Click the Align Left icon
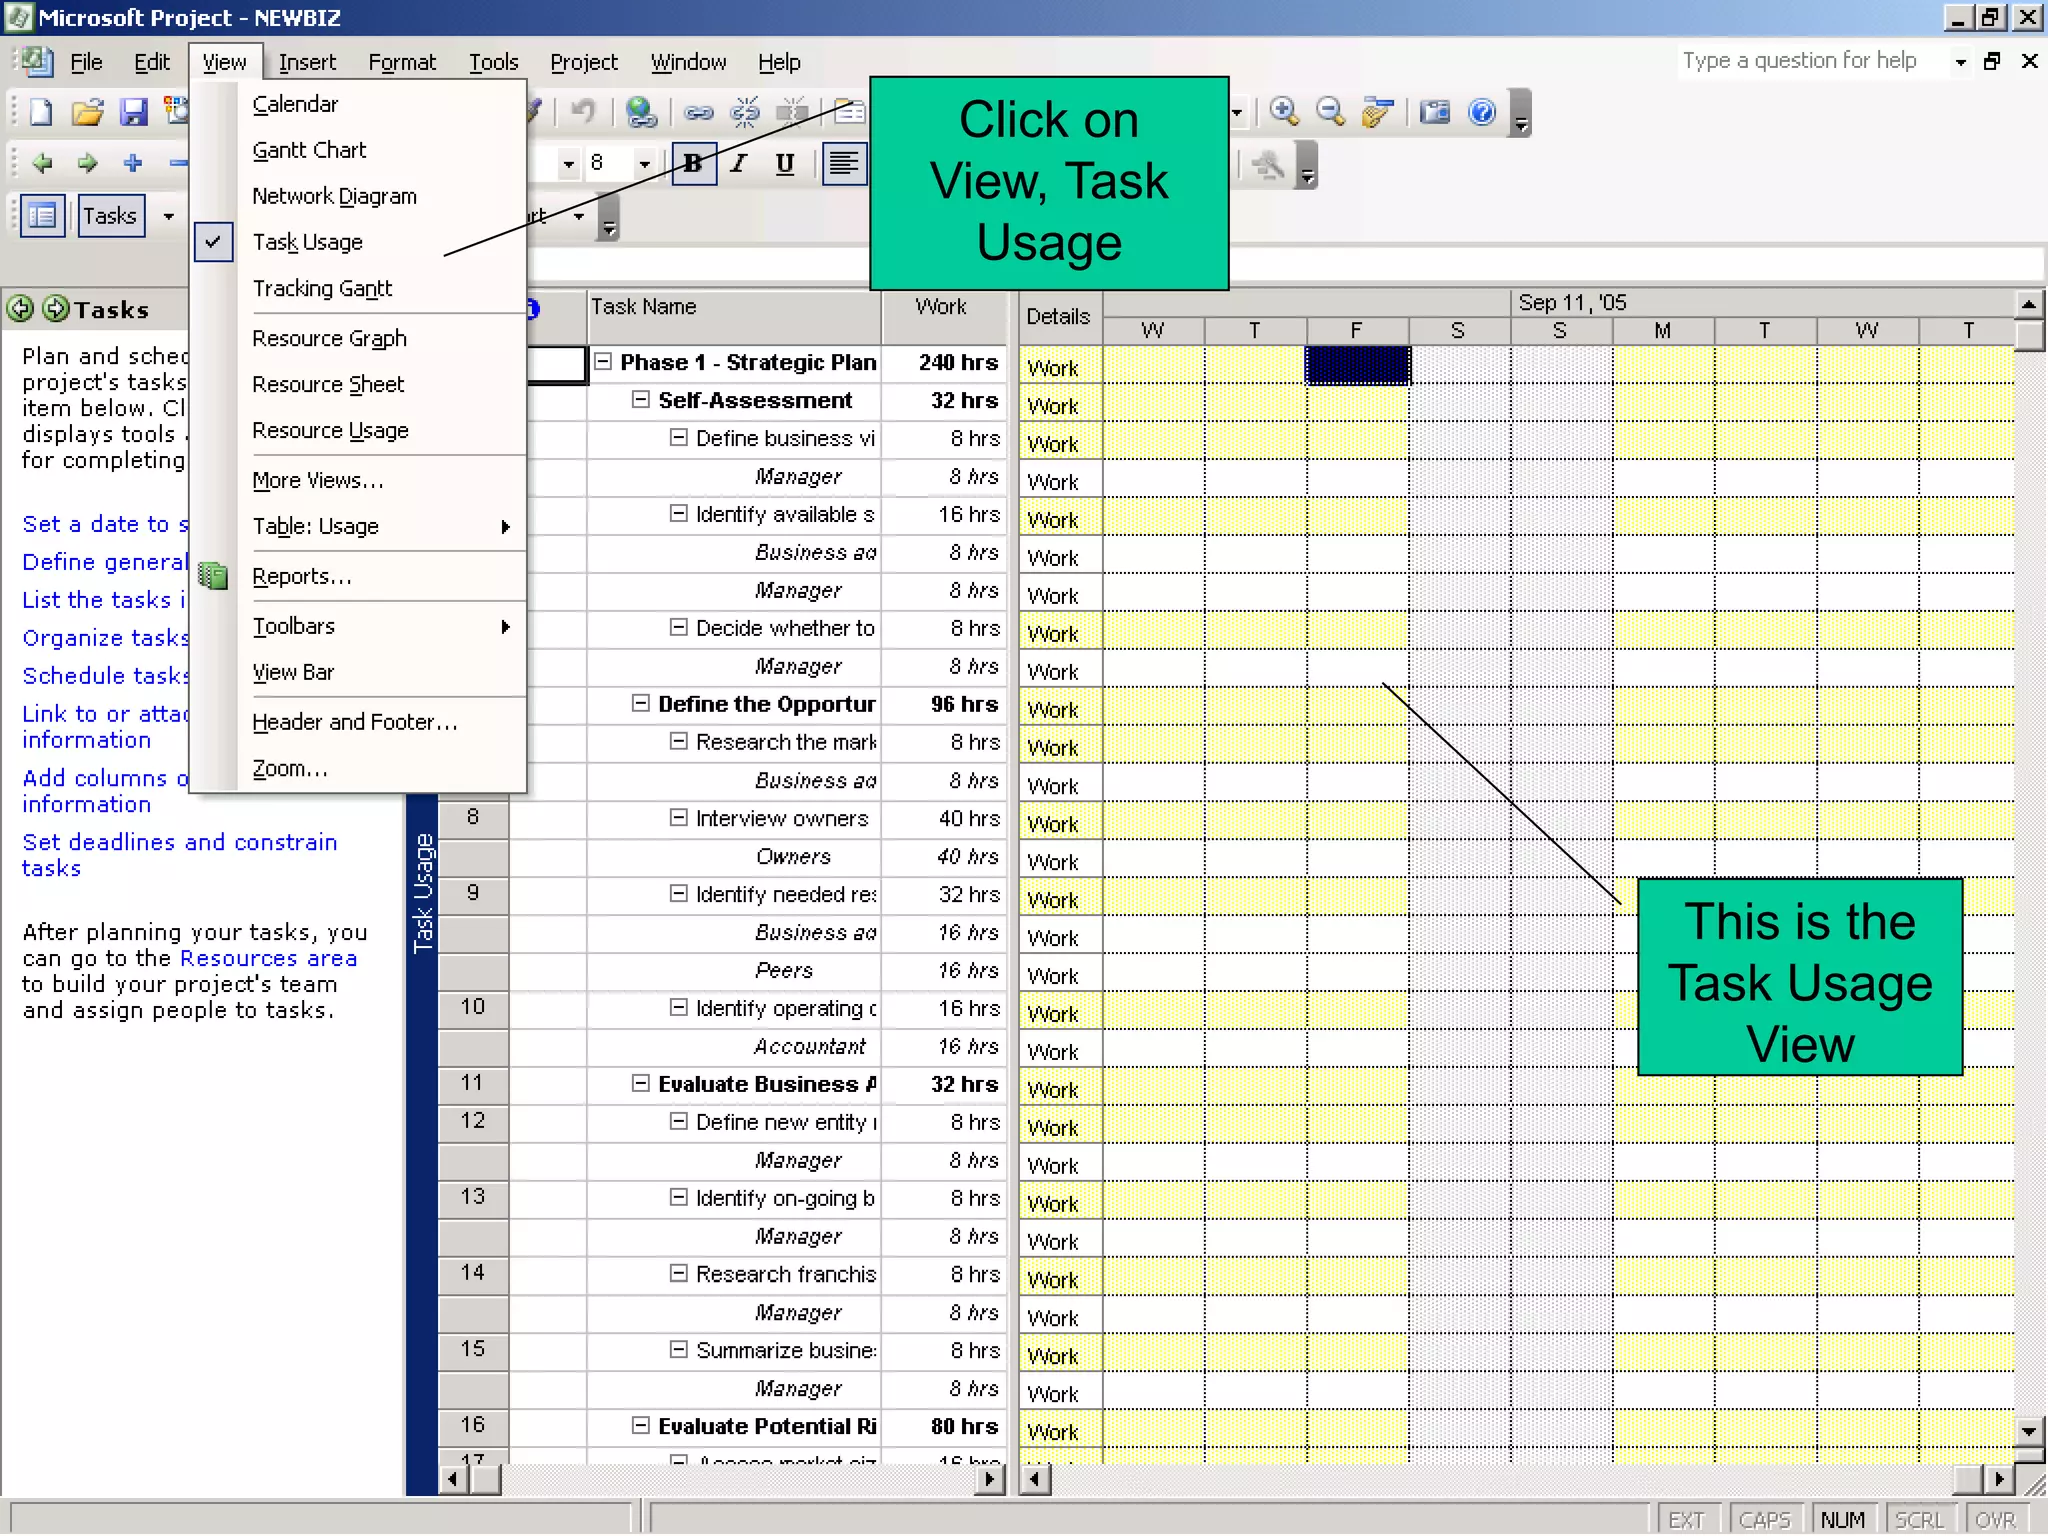 [x=844, y=163]
